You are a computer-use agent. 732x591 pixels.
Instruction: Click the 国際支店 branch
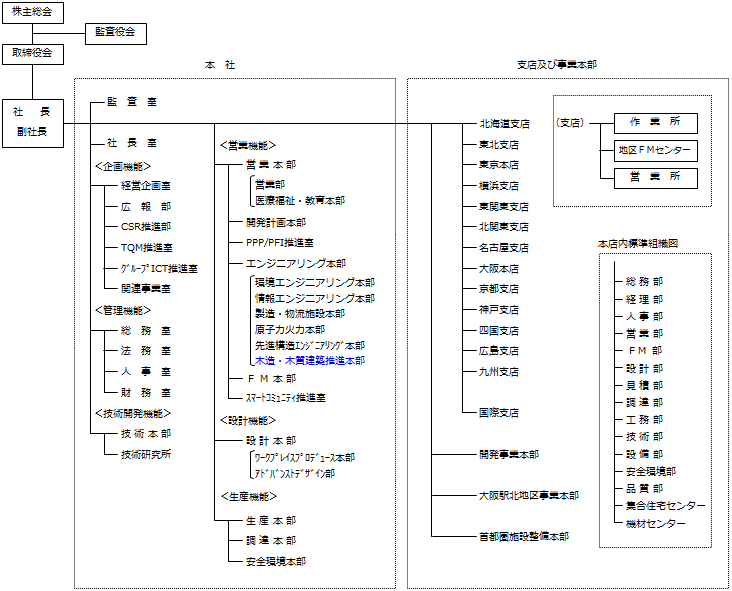coord(498,412)
